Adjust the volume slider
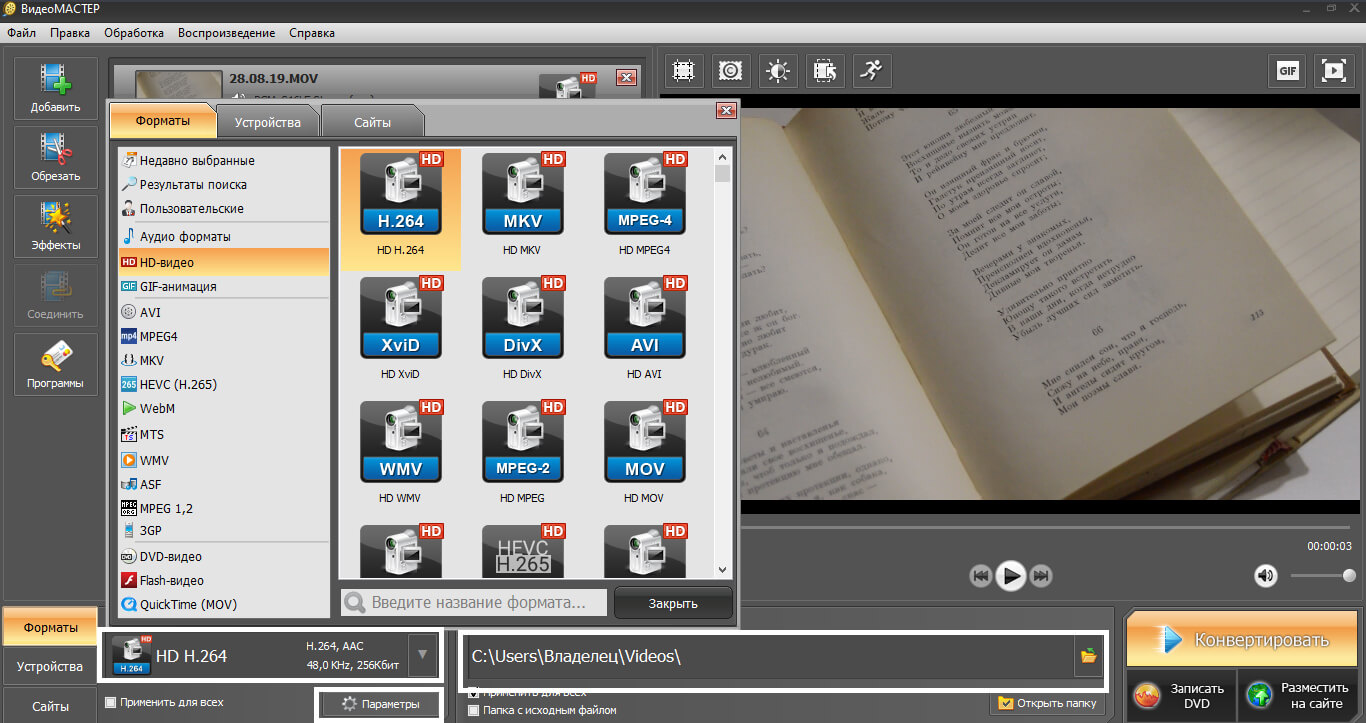The width and height of the screenshot is (1366, 723). [1322, 575]
